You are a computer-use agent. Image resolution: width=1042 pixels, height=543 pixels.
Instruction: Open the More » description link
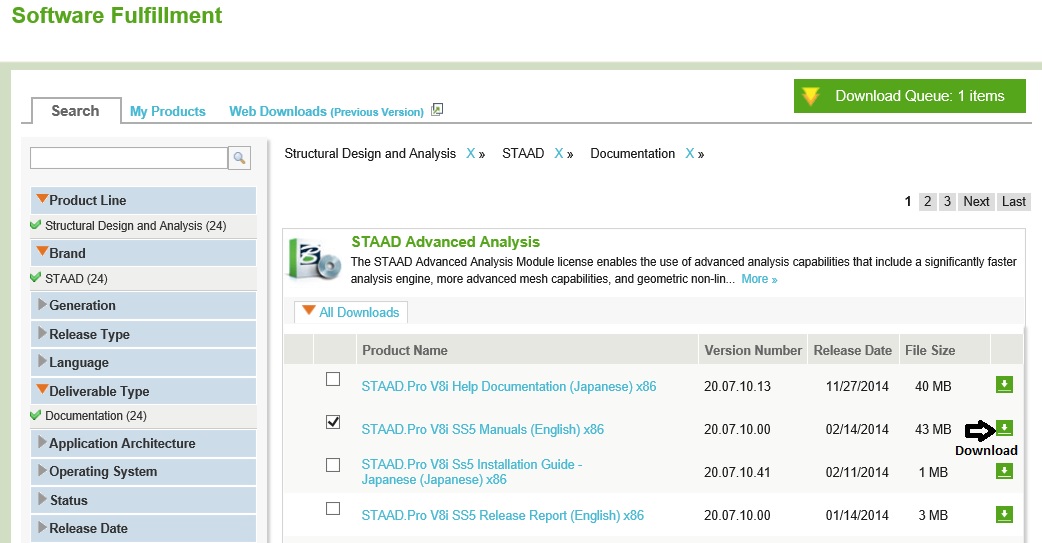[760, 279]
